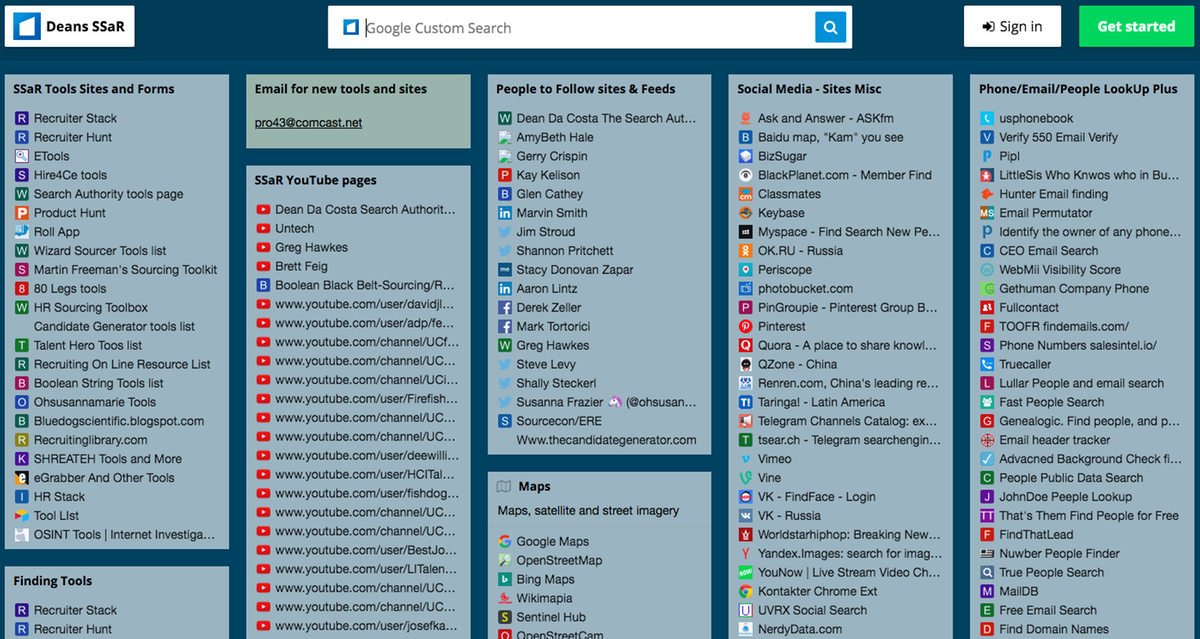Open the 80 Legs tools link
The width and height of the screenshot is (1200, 639).
[70, 289]
